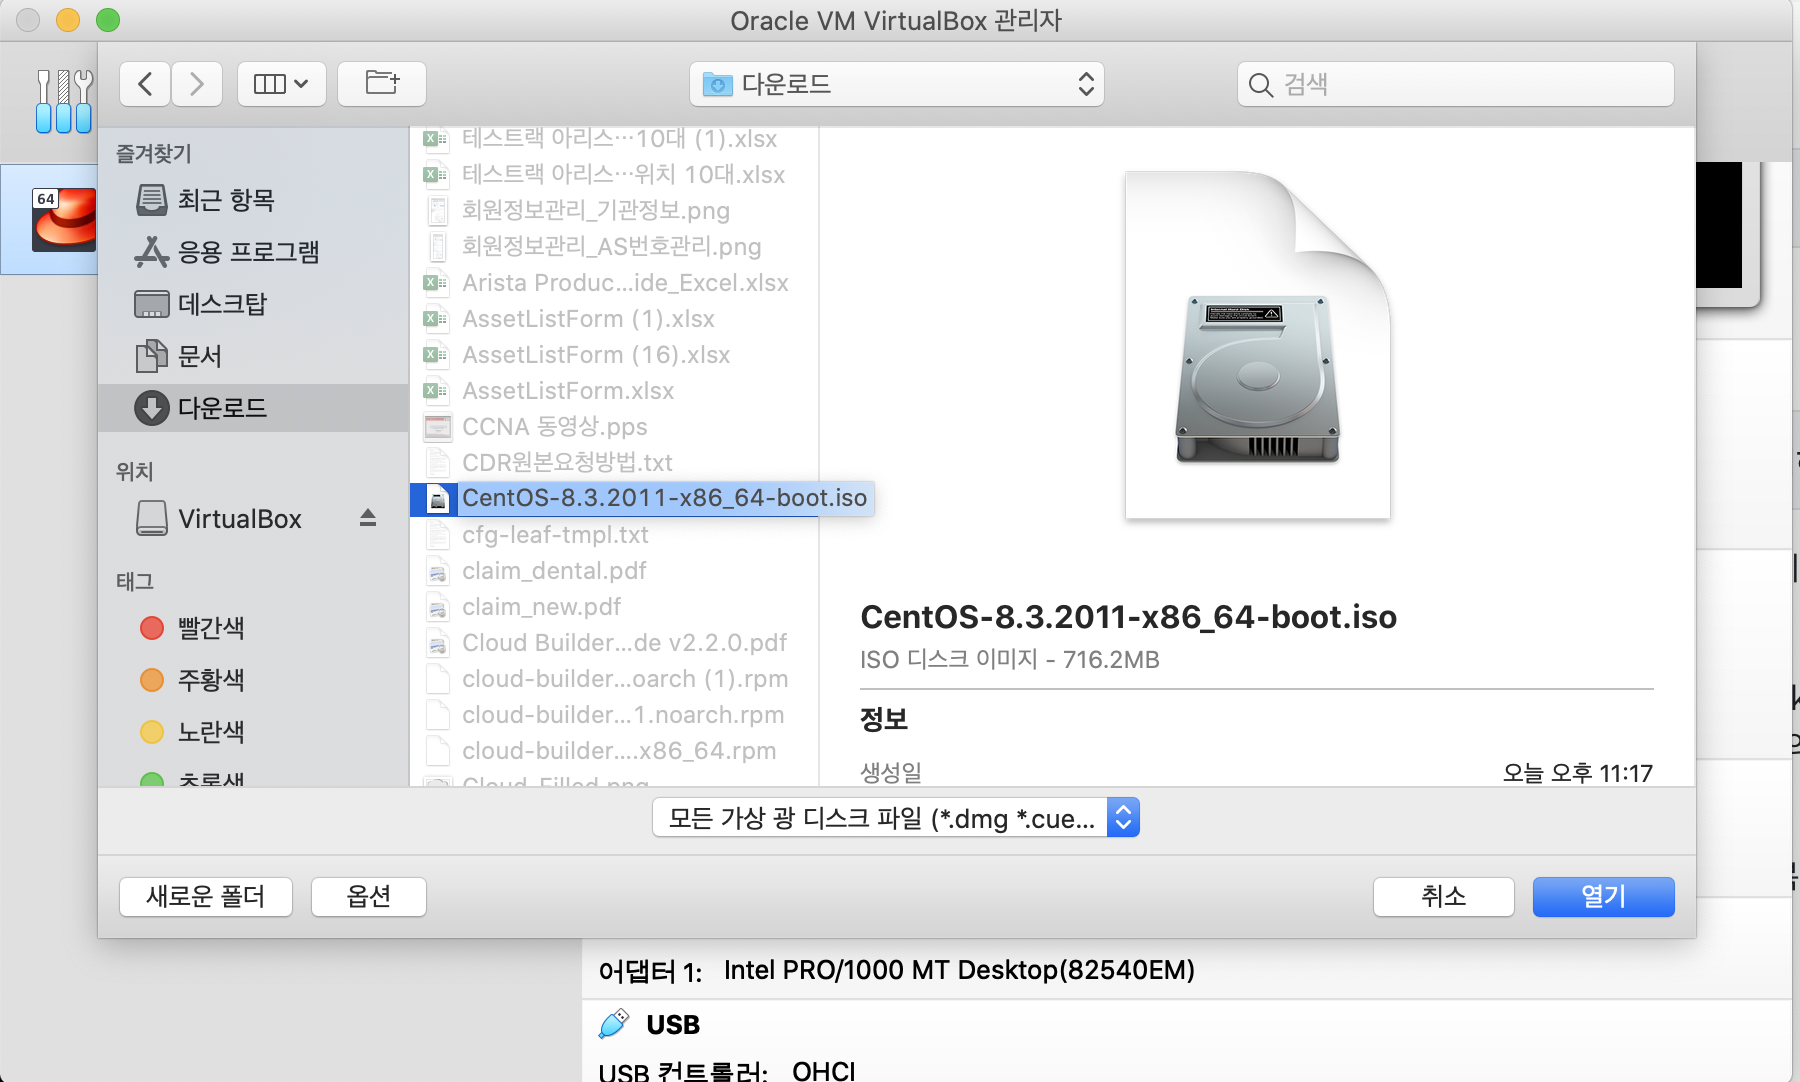Select the VirtualBox volume in the sidebar

click(240, 519)
